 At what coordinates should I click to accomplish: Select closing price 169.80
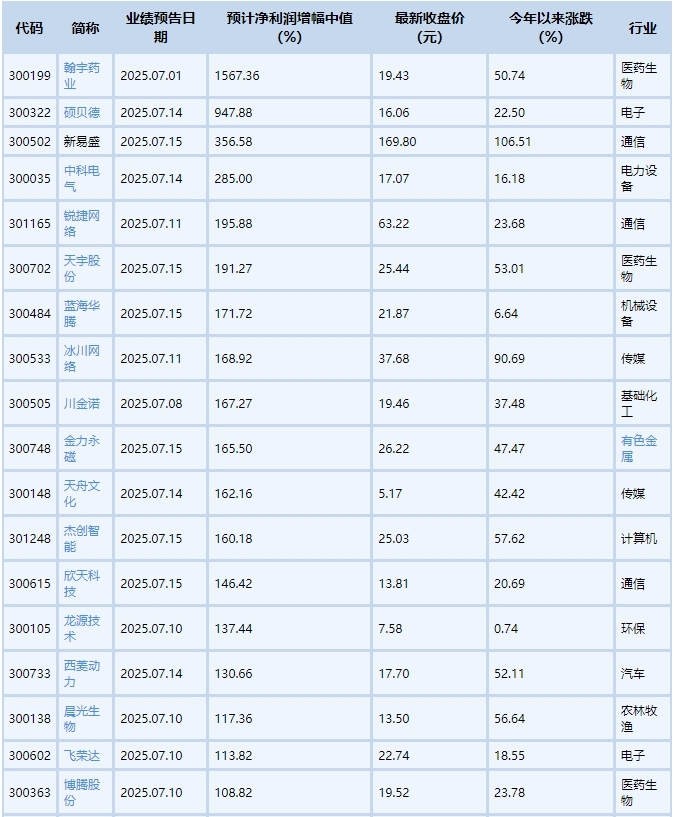[397, 142]
